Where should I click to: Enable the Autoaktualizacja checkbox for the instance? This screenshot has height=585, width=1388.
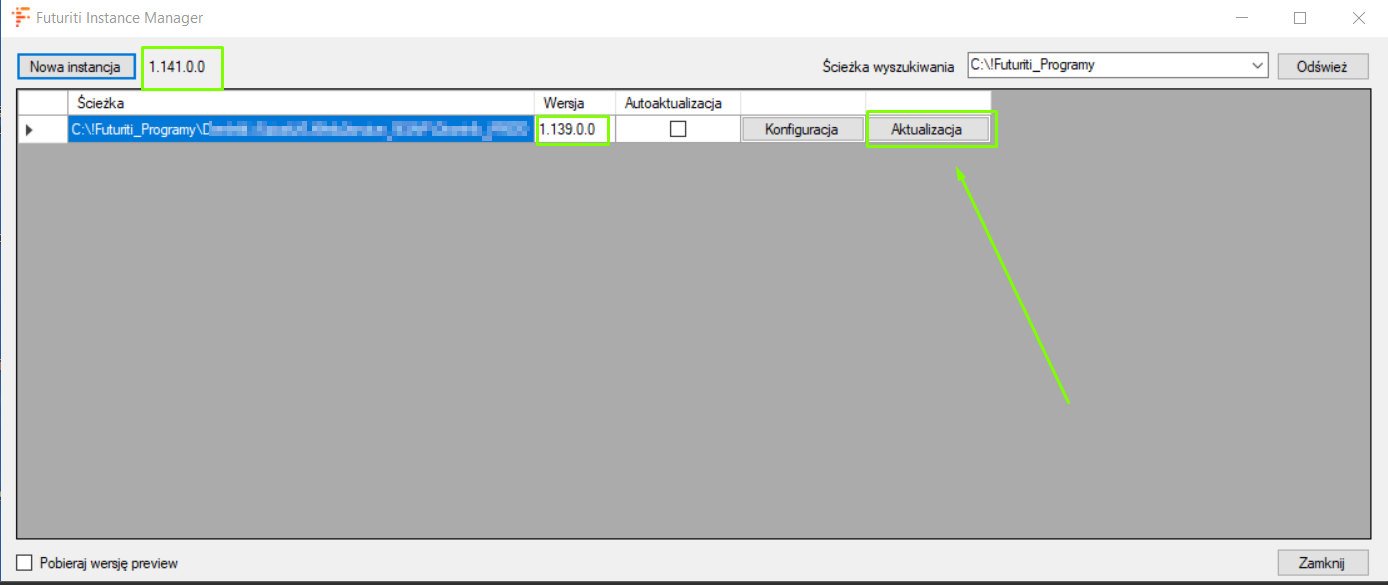pos(678,129)
